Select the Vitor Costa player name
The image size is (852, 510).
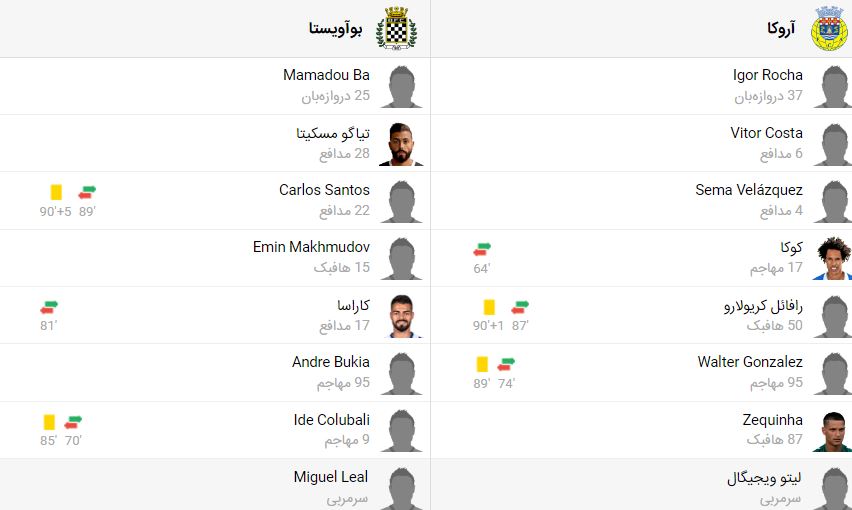(766, 132)
